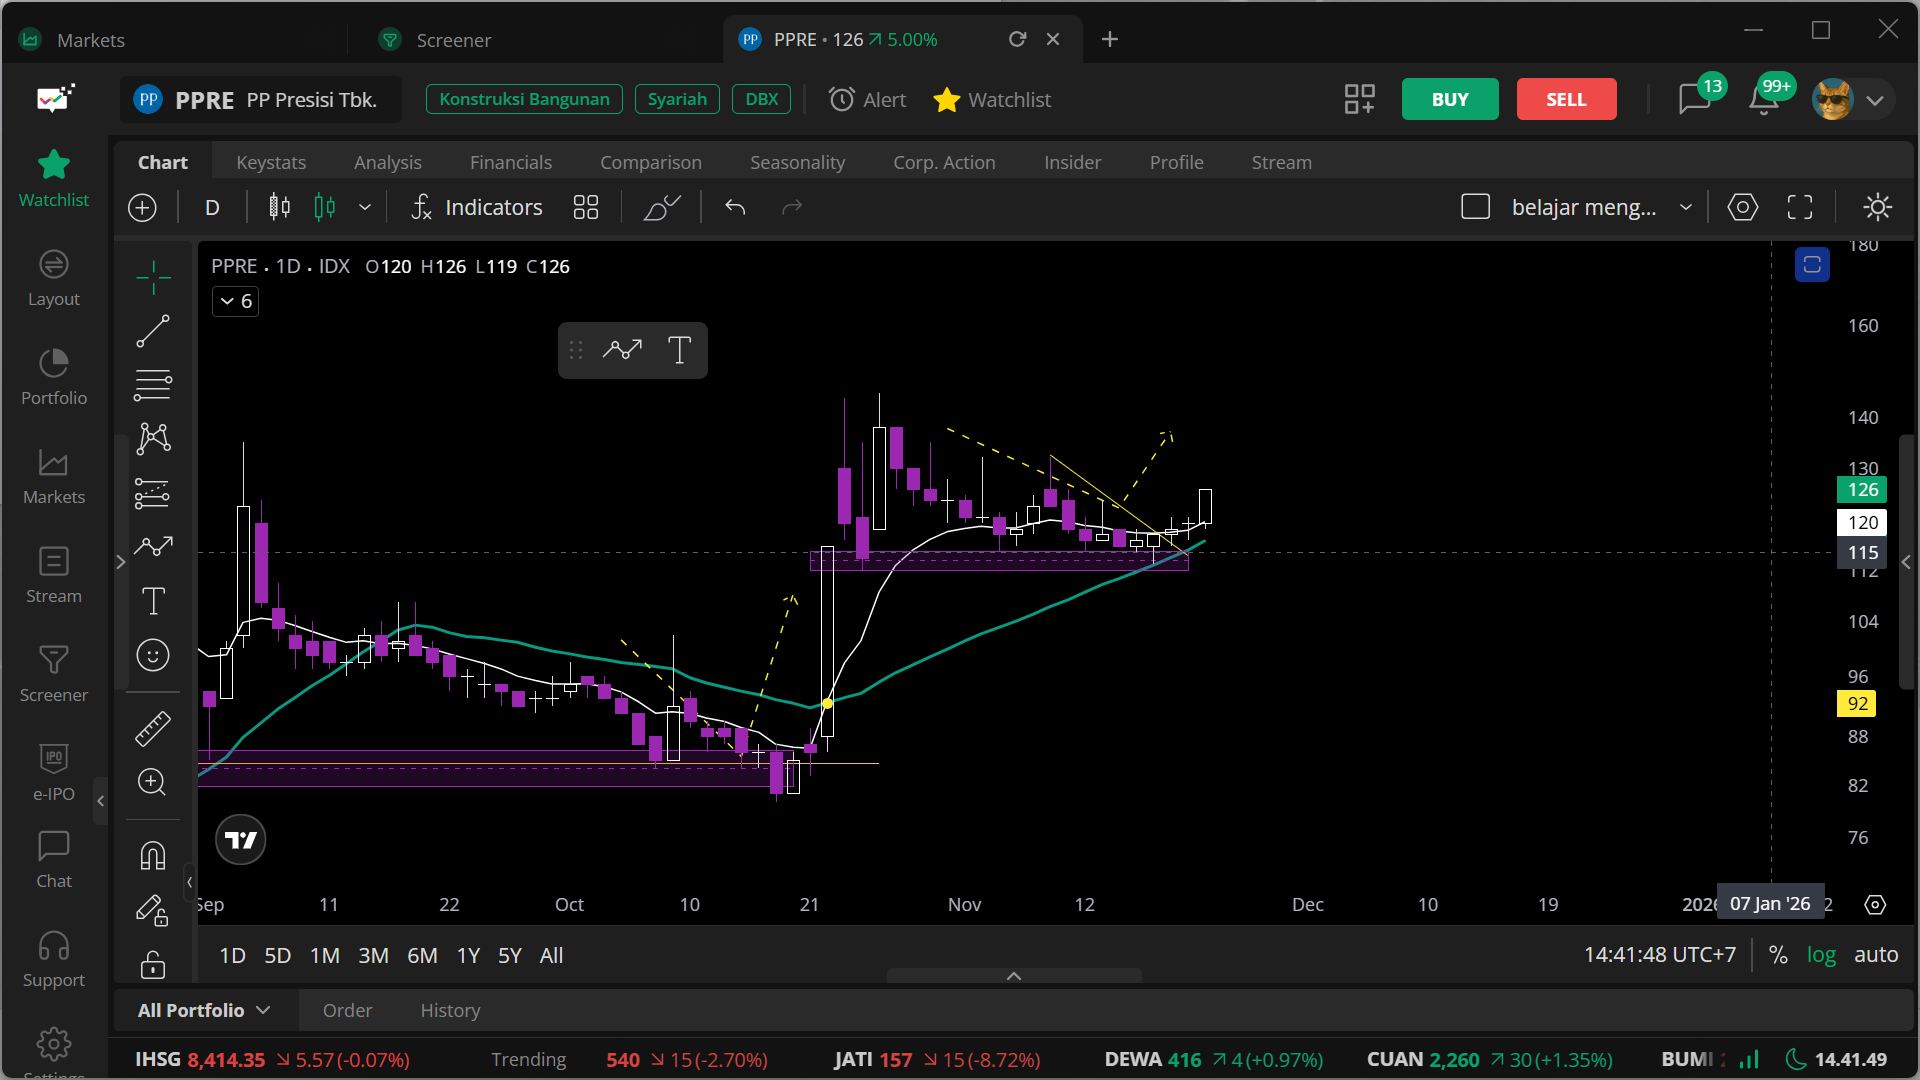This screenshot has width=1920, height=1080.
Task: Open the Seasonality tab
Action: coord(797,162)
